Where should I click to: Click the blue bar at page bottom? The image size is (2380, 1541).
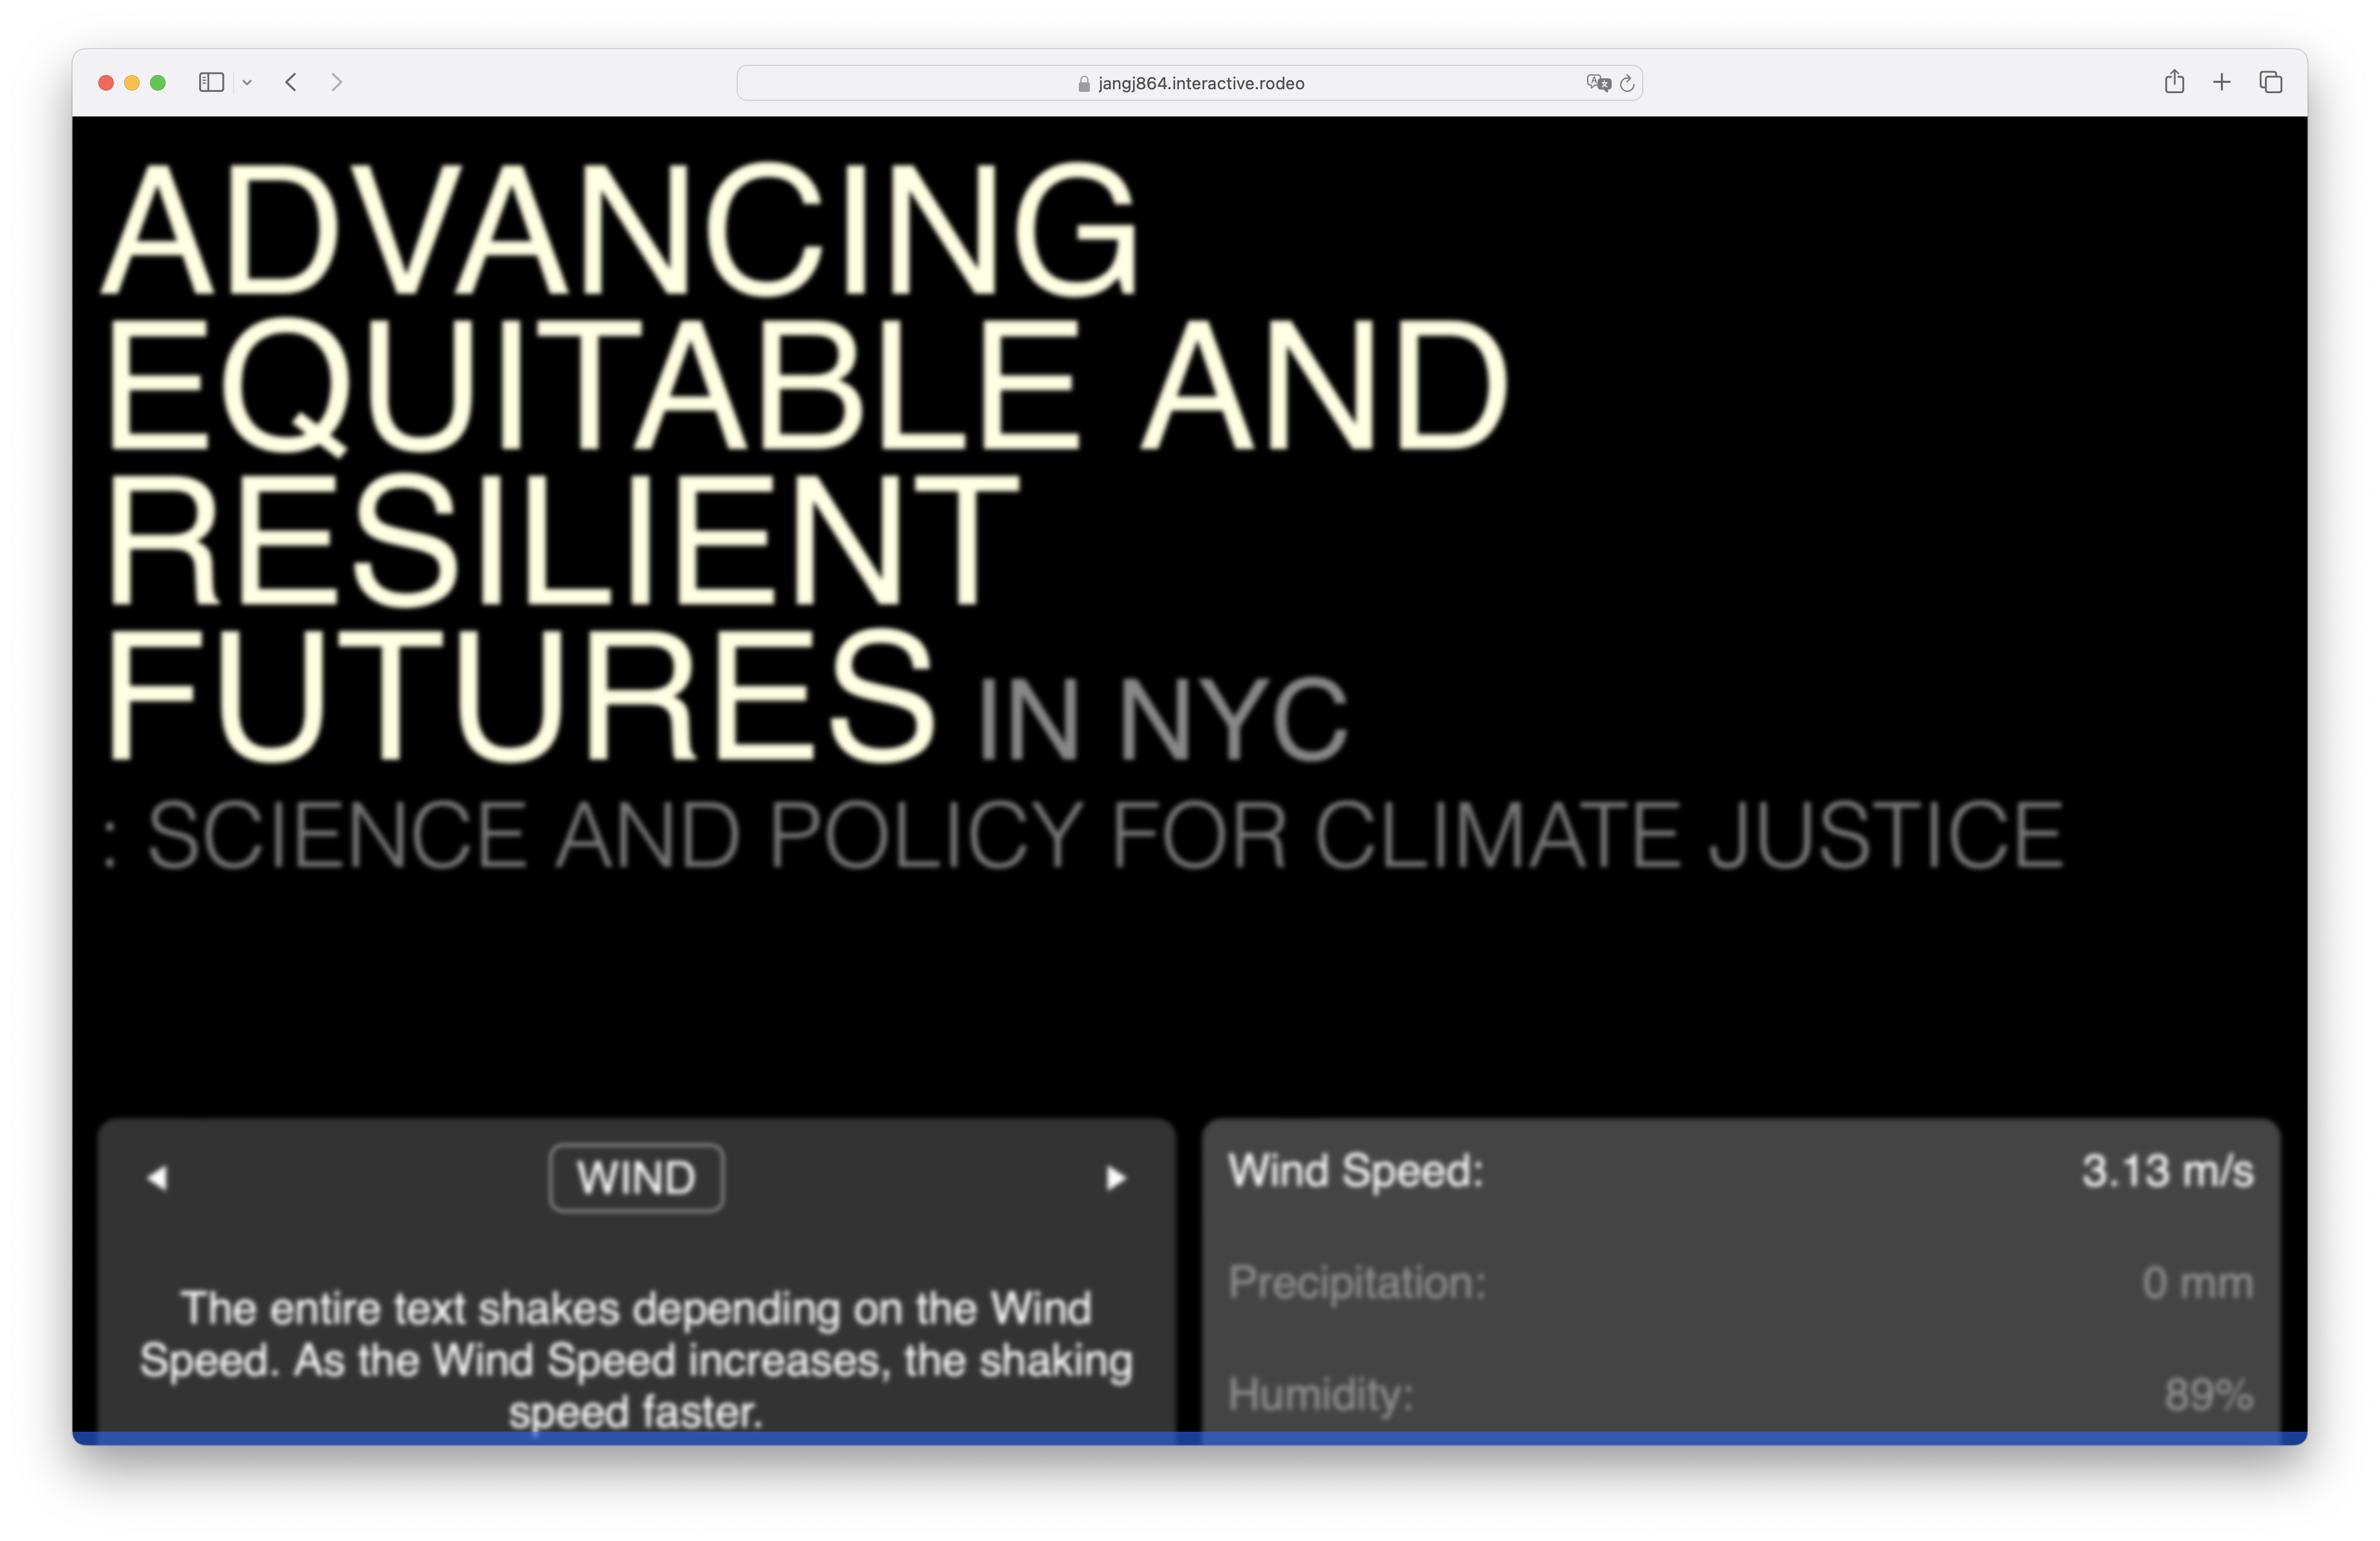coord(1190,1438)
